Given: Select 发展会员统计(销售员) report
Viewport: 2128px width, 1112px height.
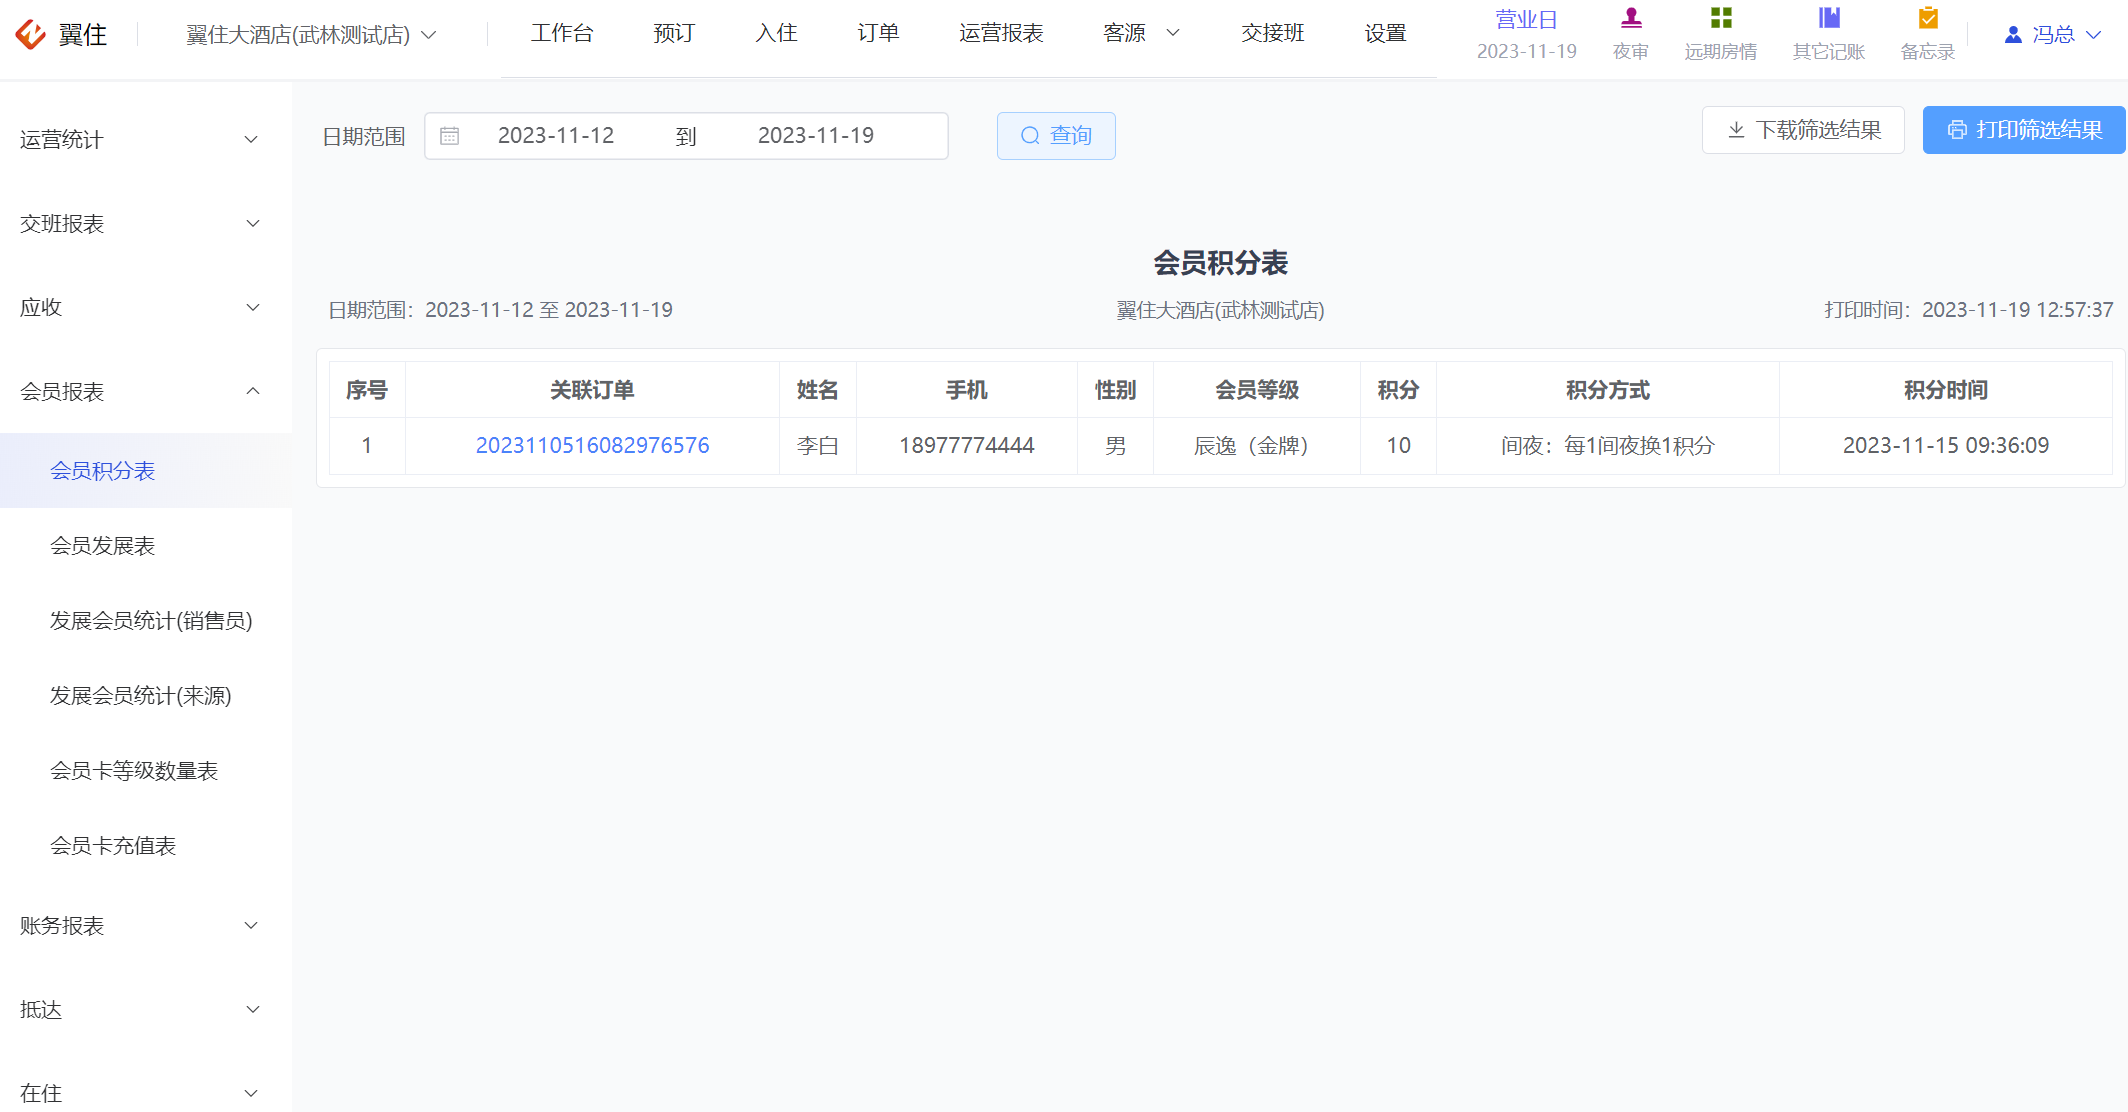Looking at the screenshot, I should coord(146,621).
